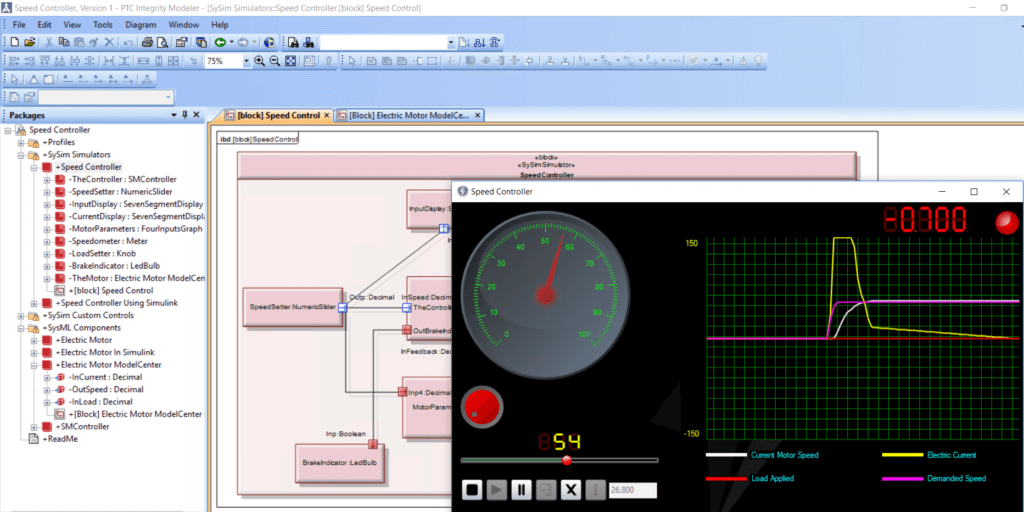
Task: Open the Packages panel dropdown arrow
Action: click(174, 115)
